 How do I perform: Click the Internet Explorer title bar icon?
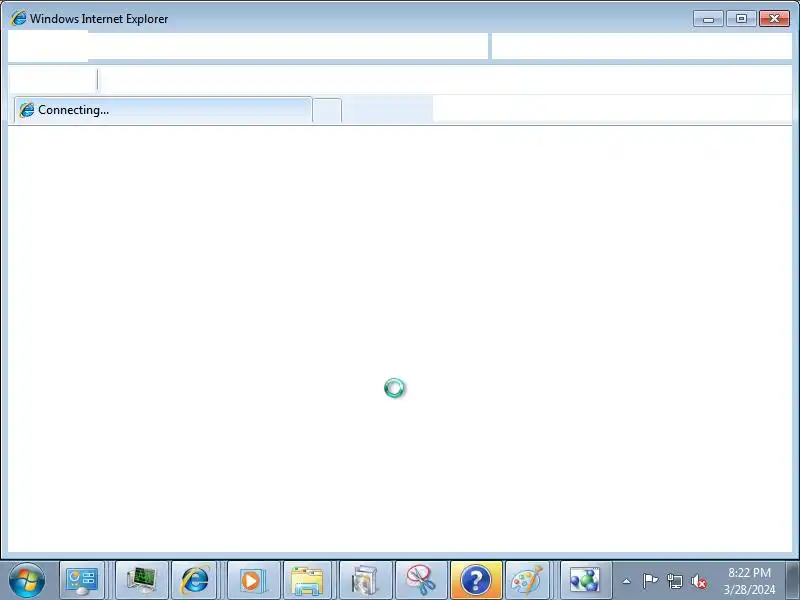(x=18, y=18)
